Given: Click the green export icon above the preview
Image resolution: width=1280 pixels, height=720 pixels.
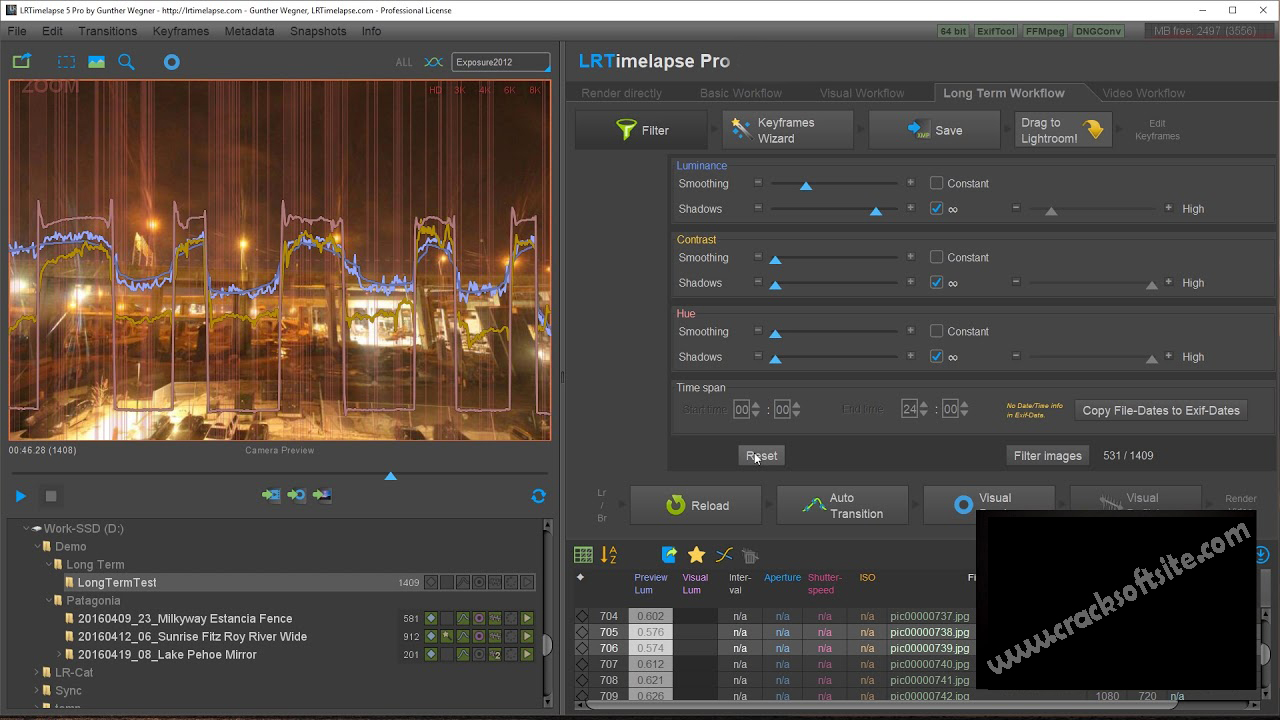Looking at the screenshot, I should pyautogui.click(x=21, y=61).
